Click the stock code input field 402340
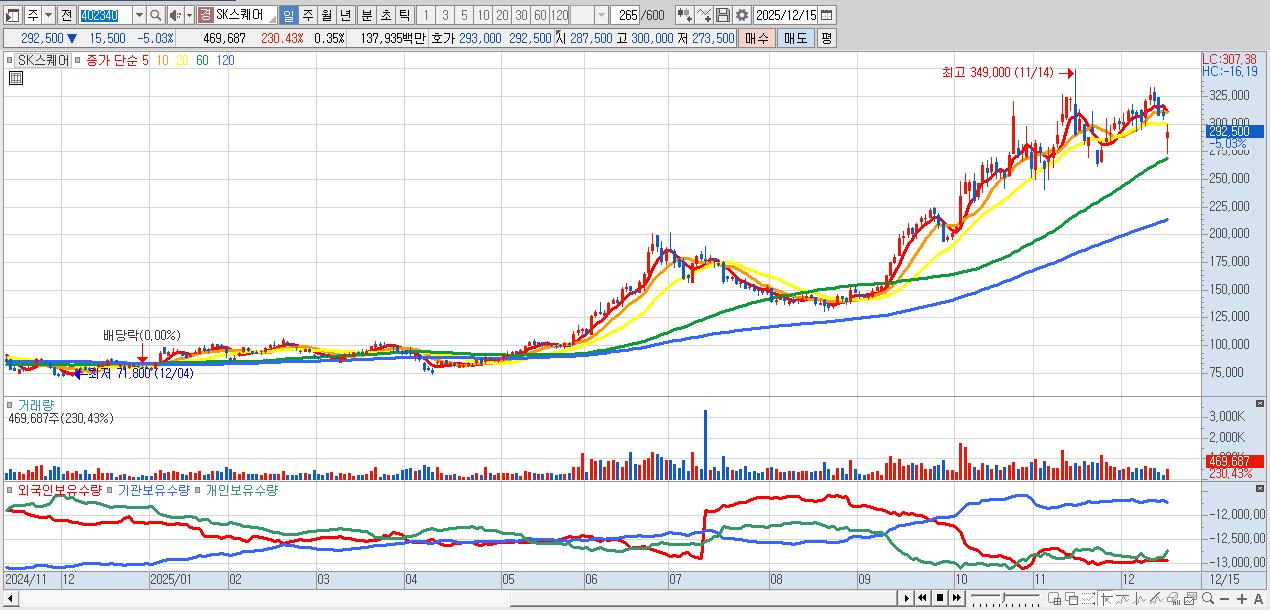1270x610 pixels. [104, 16]
